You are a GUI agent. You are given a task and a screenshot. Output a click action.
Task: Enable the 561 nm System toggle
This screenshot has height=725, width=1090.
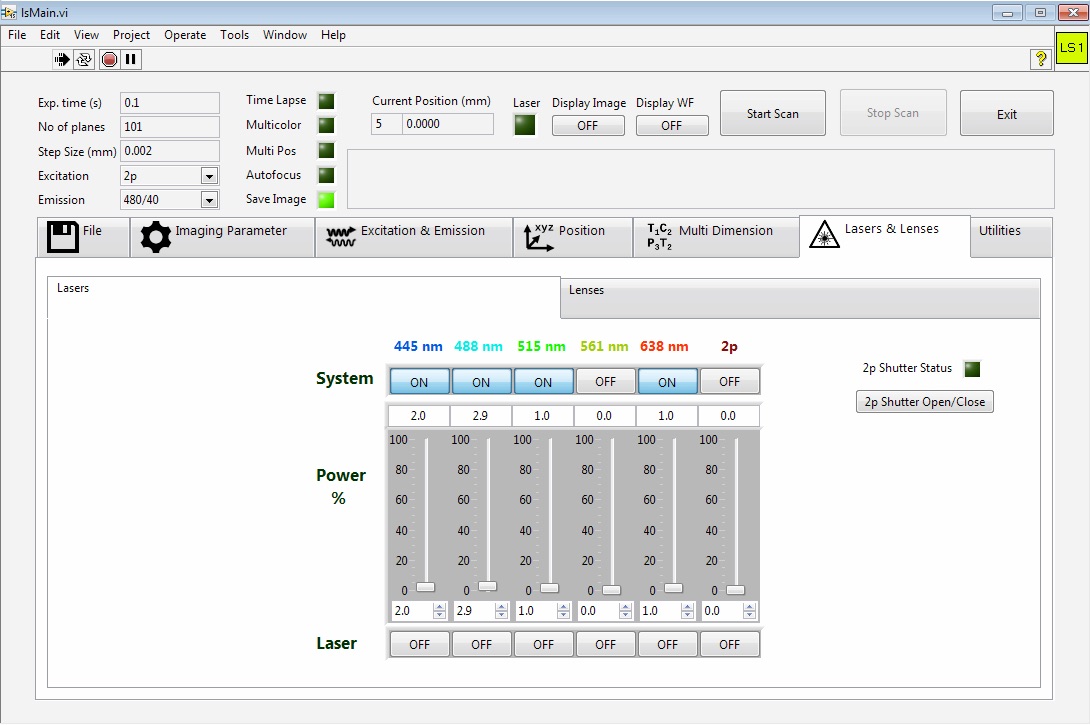click(605, 382)
